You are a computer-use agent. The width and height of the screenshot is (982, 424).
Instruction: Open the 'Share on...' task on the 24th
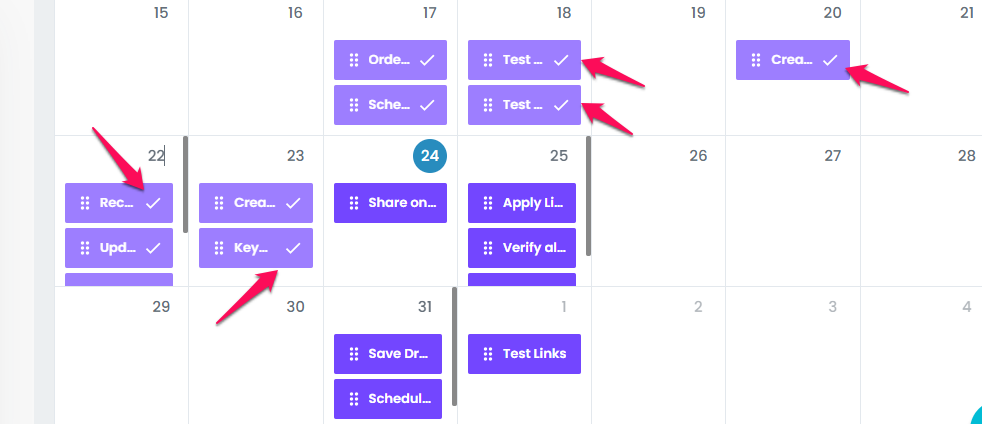click(x=390, y=203)
